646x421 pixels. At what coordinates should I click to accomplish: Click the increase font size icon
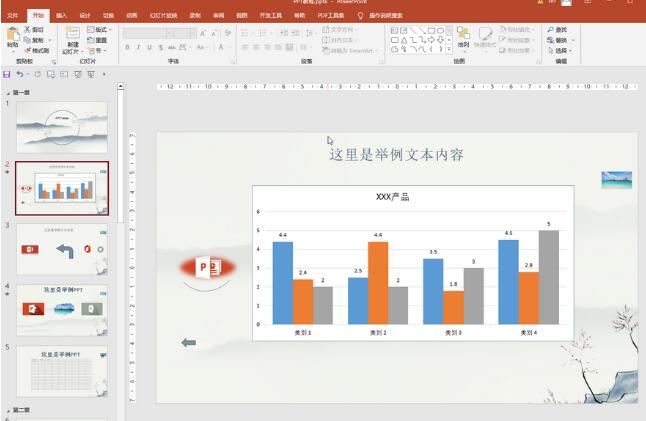click(x=203, y=33)
